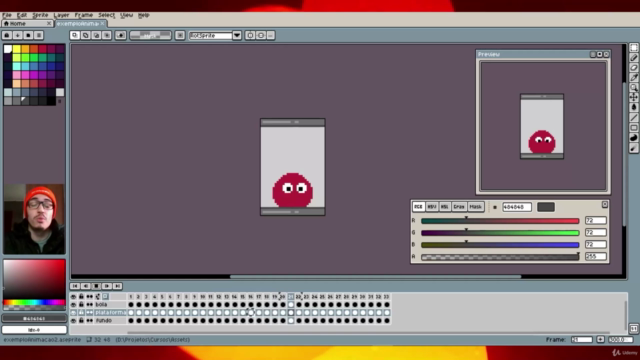Go to first frame button
Image resolution: width=640 pixels, height=360 pixels.
pos(75,286)
